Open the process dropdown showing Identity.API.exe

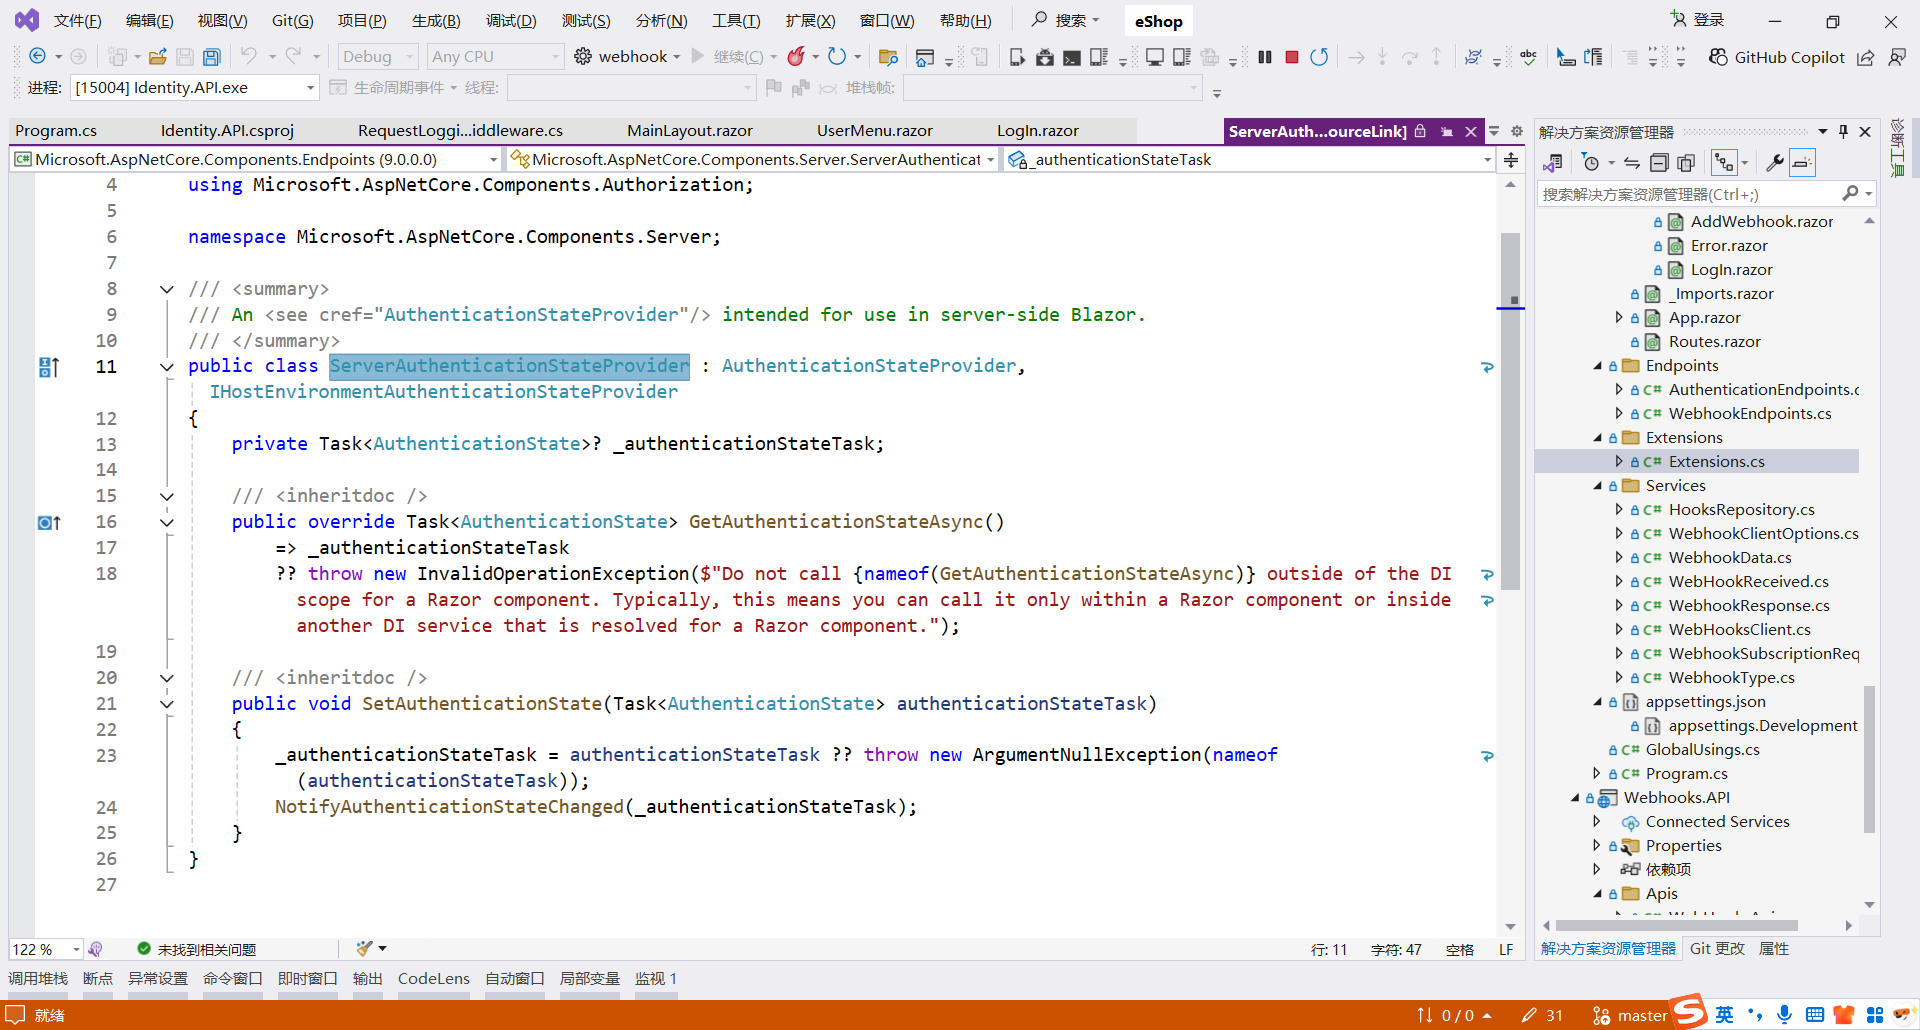(195, 88)
